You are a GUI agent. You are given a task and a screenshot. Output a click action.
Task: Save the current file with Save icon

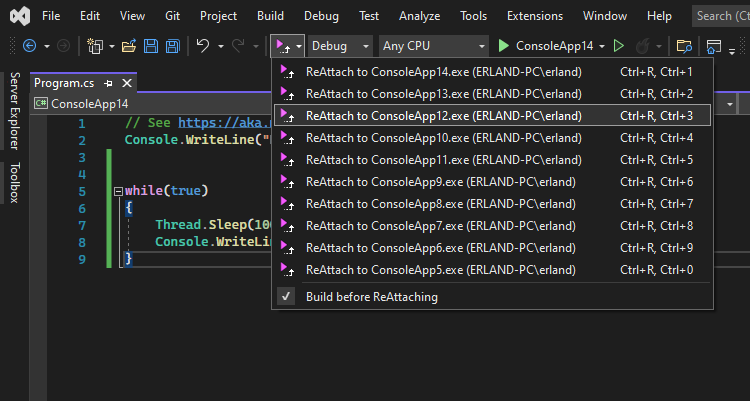tap(151, 46)
